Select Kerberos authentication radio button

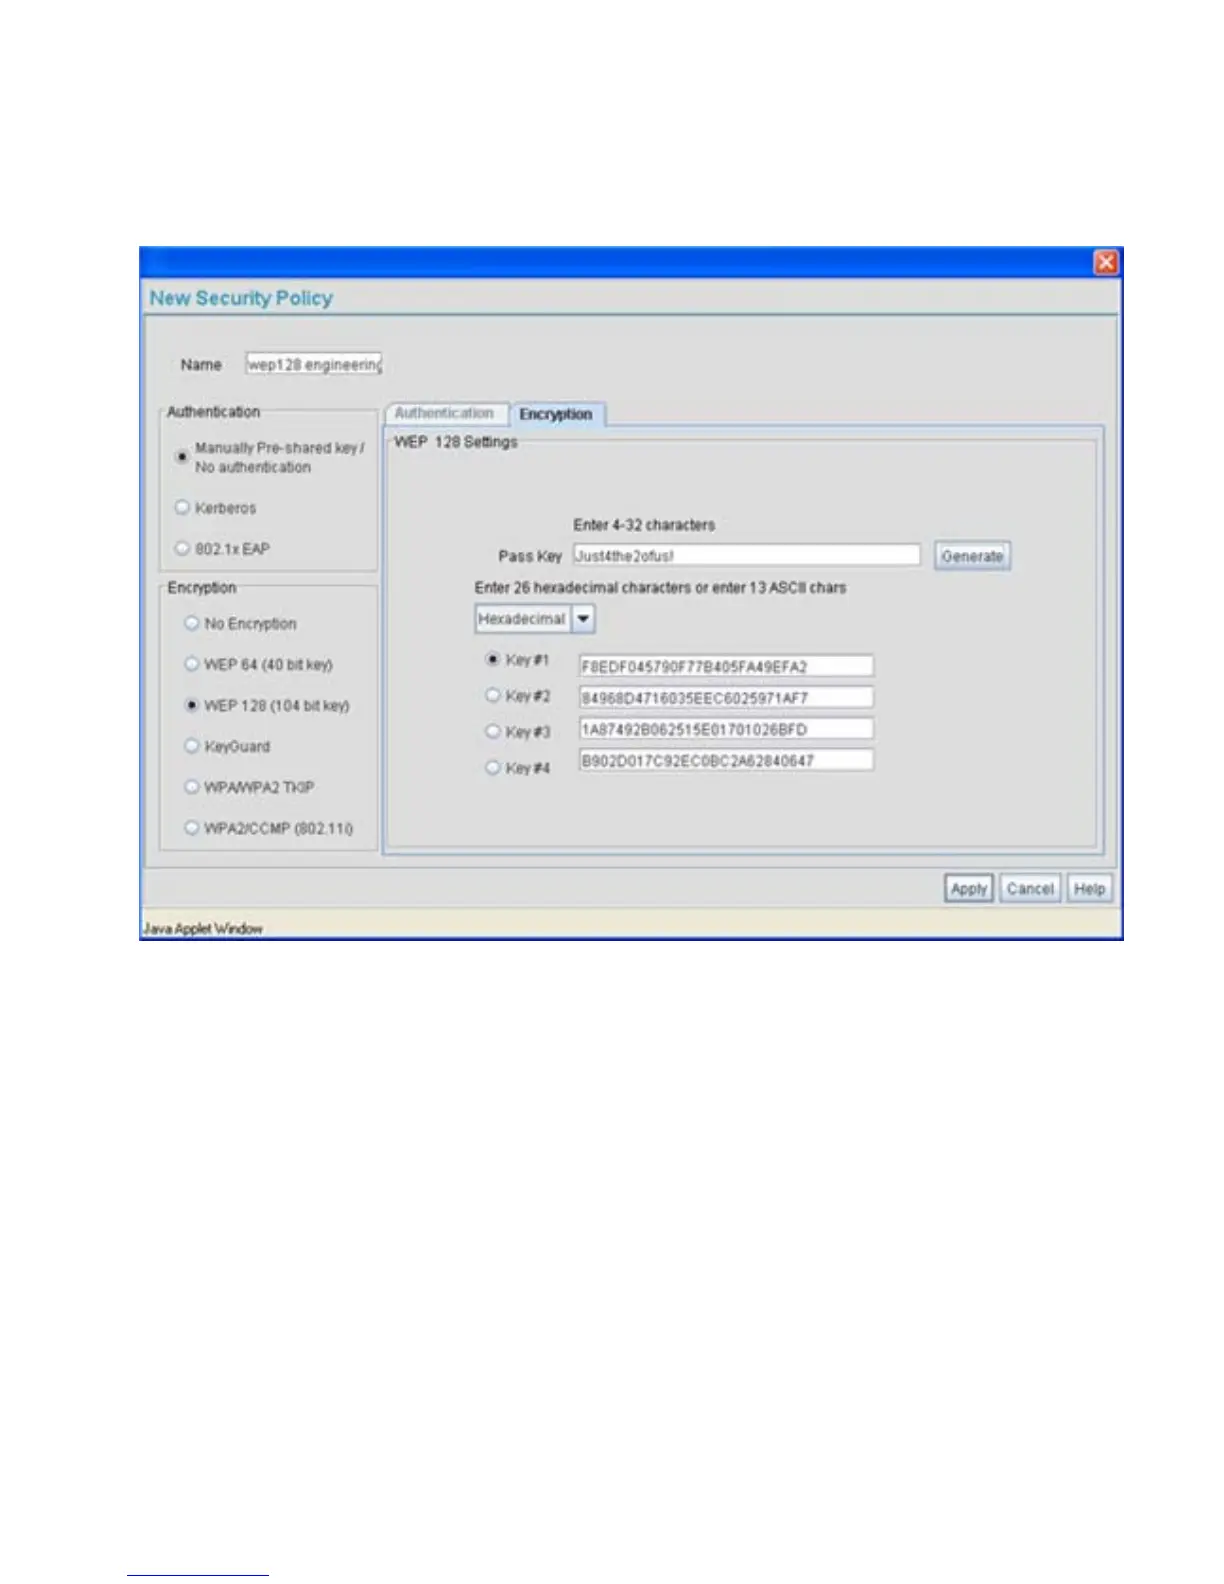(182, 507)
